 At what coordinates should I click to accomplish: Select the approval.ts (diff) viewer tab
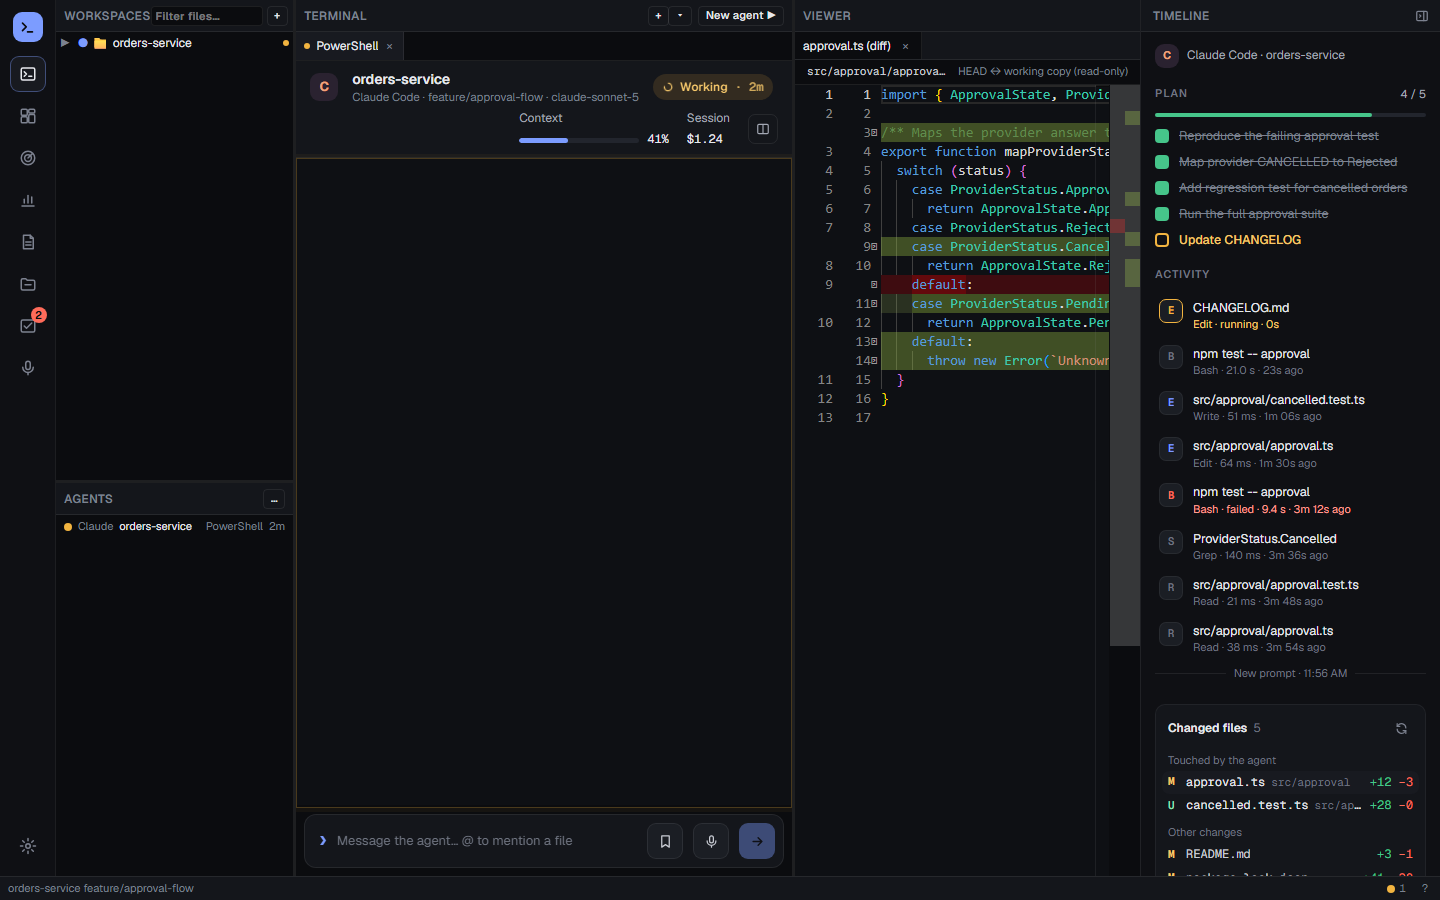coord(858,46)
